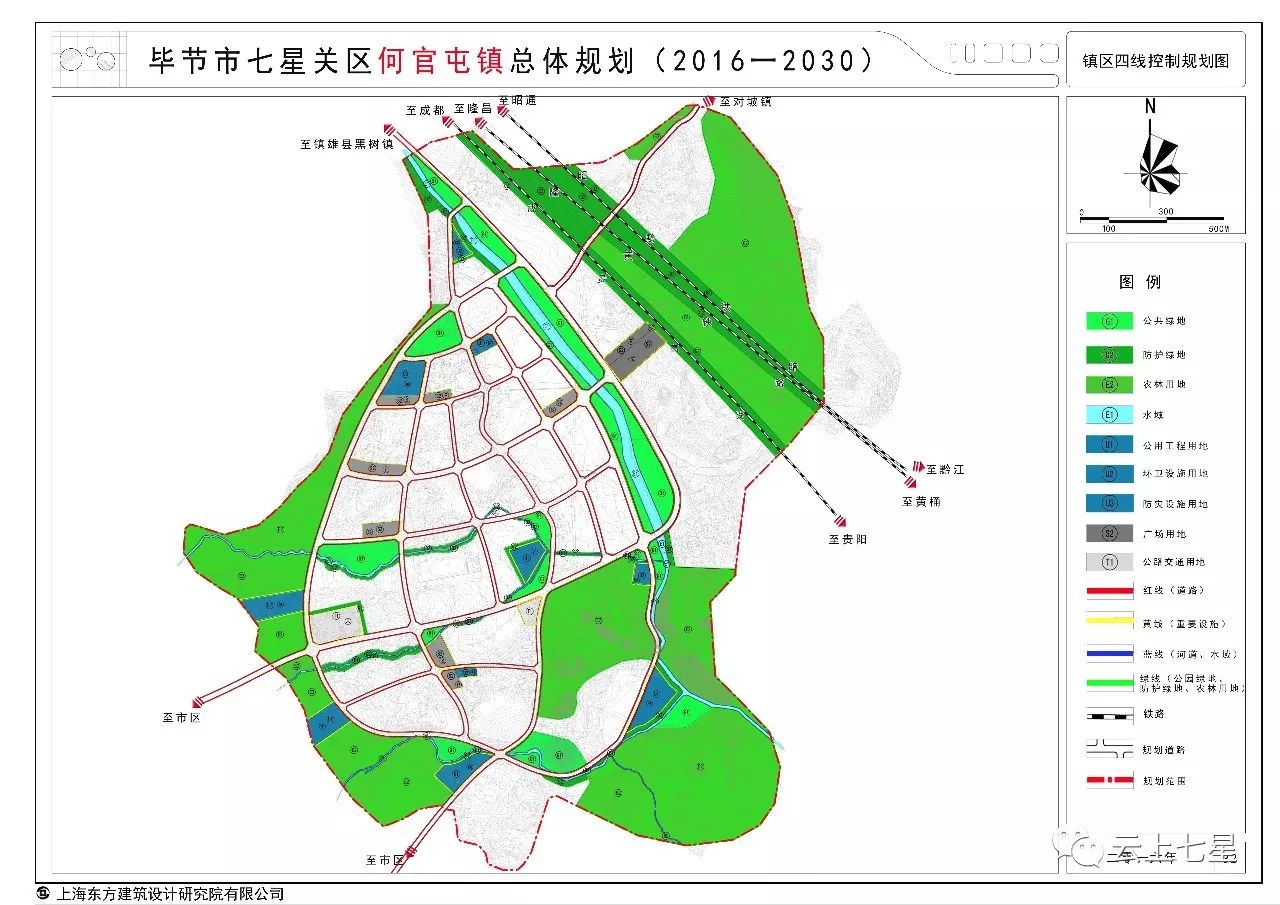This screenshot has width=1280, height=905.
Task: Click the green line legend symbol for 绿线
Action: (x=1109, y=683)
